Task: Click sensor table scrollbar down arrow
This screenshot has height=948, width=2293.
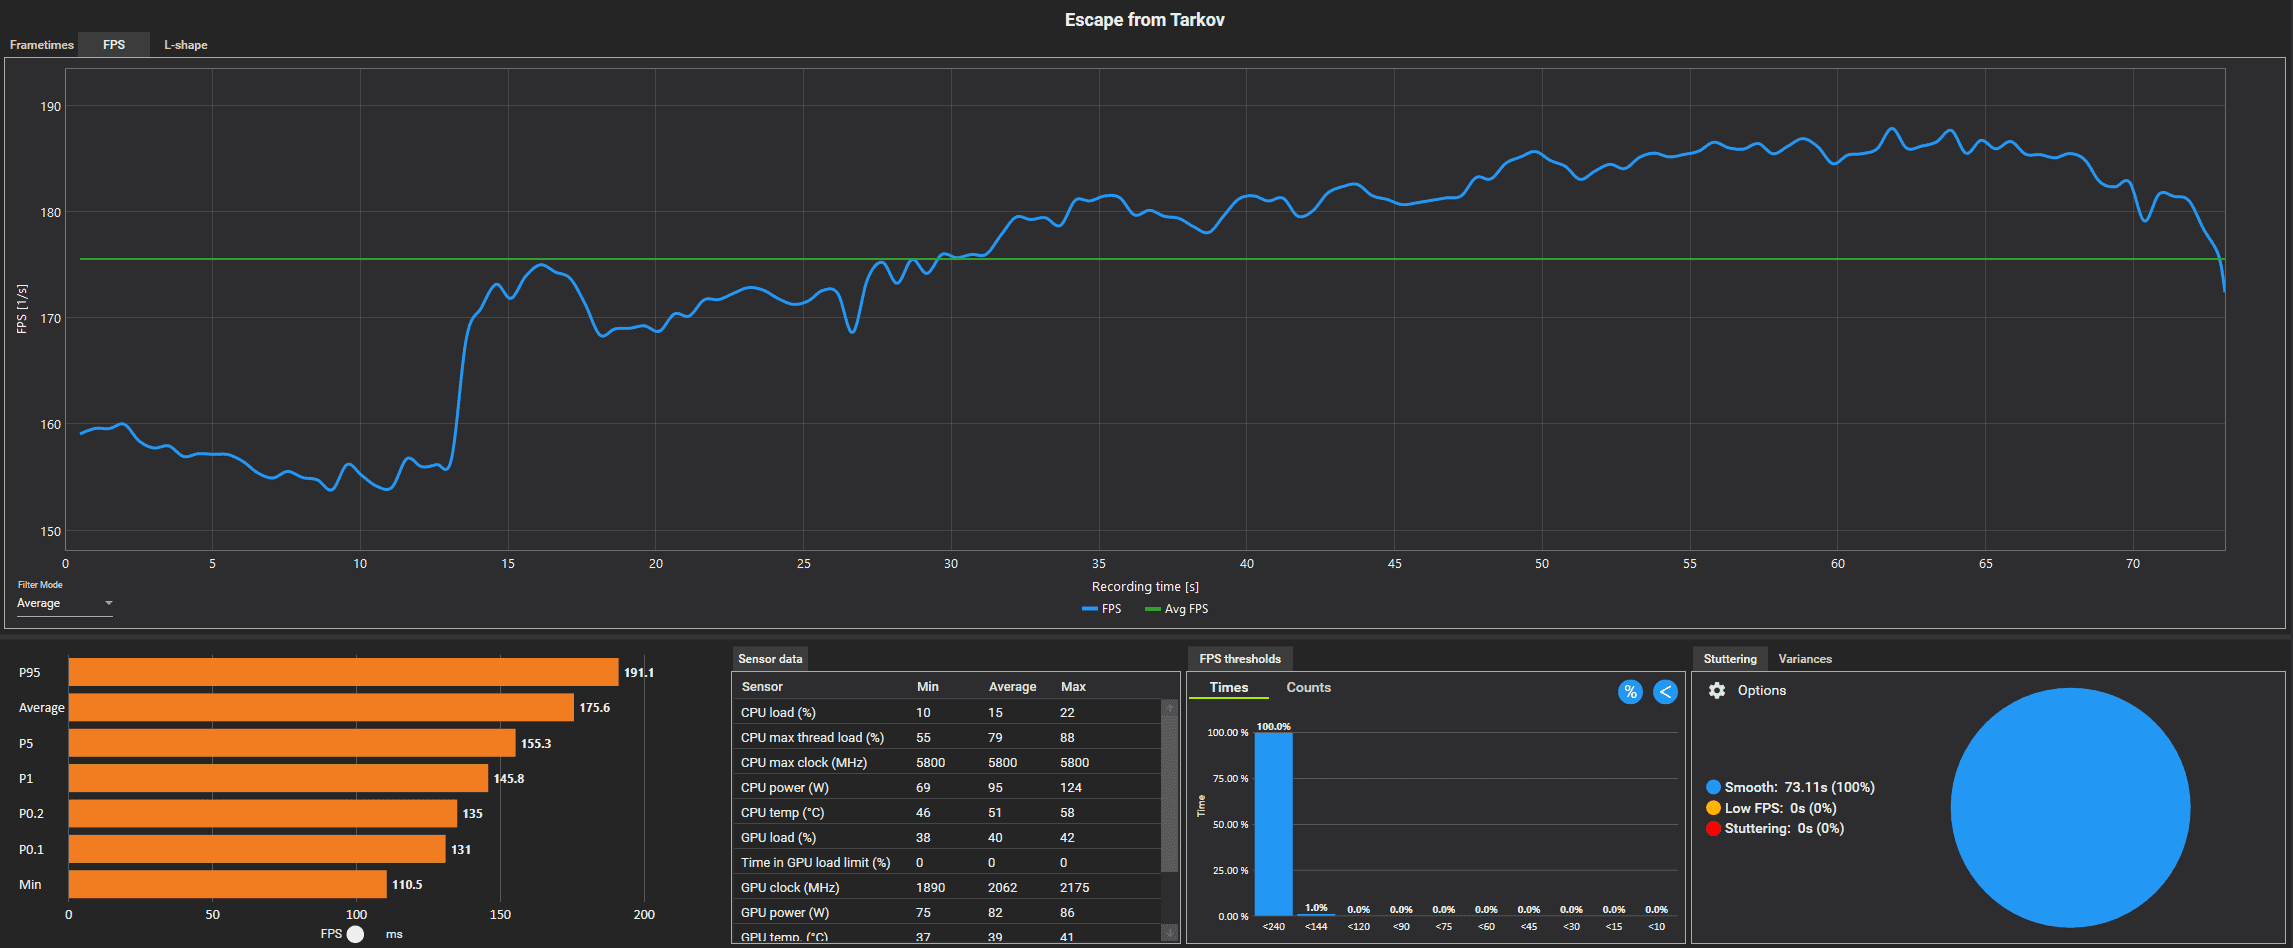Action: pyautogui.click(x=1170, y=933)
